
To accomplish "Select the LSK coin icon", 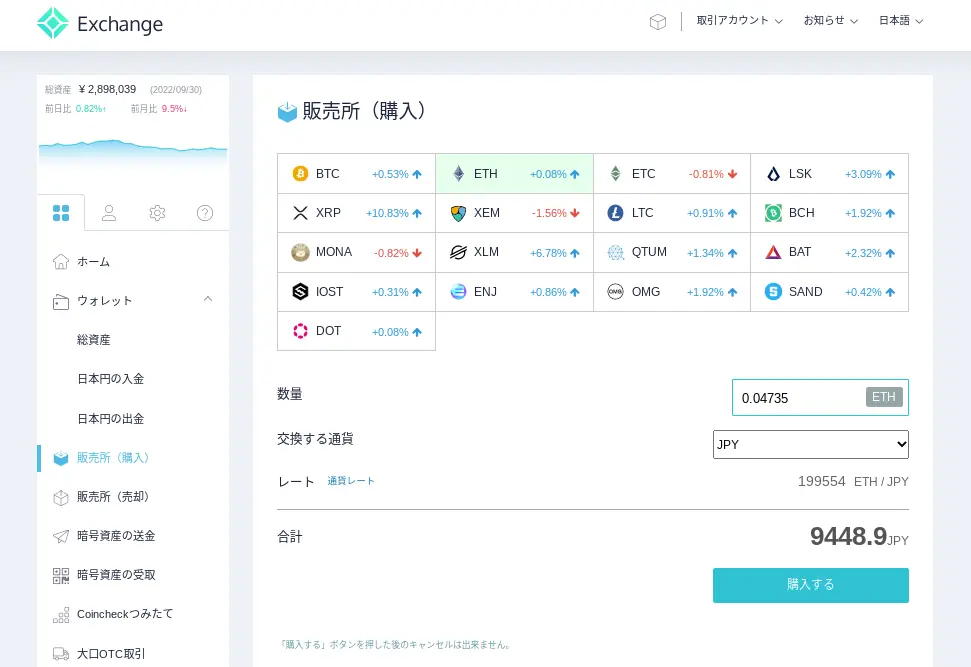I will coord(773,174).
